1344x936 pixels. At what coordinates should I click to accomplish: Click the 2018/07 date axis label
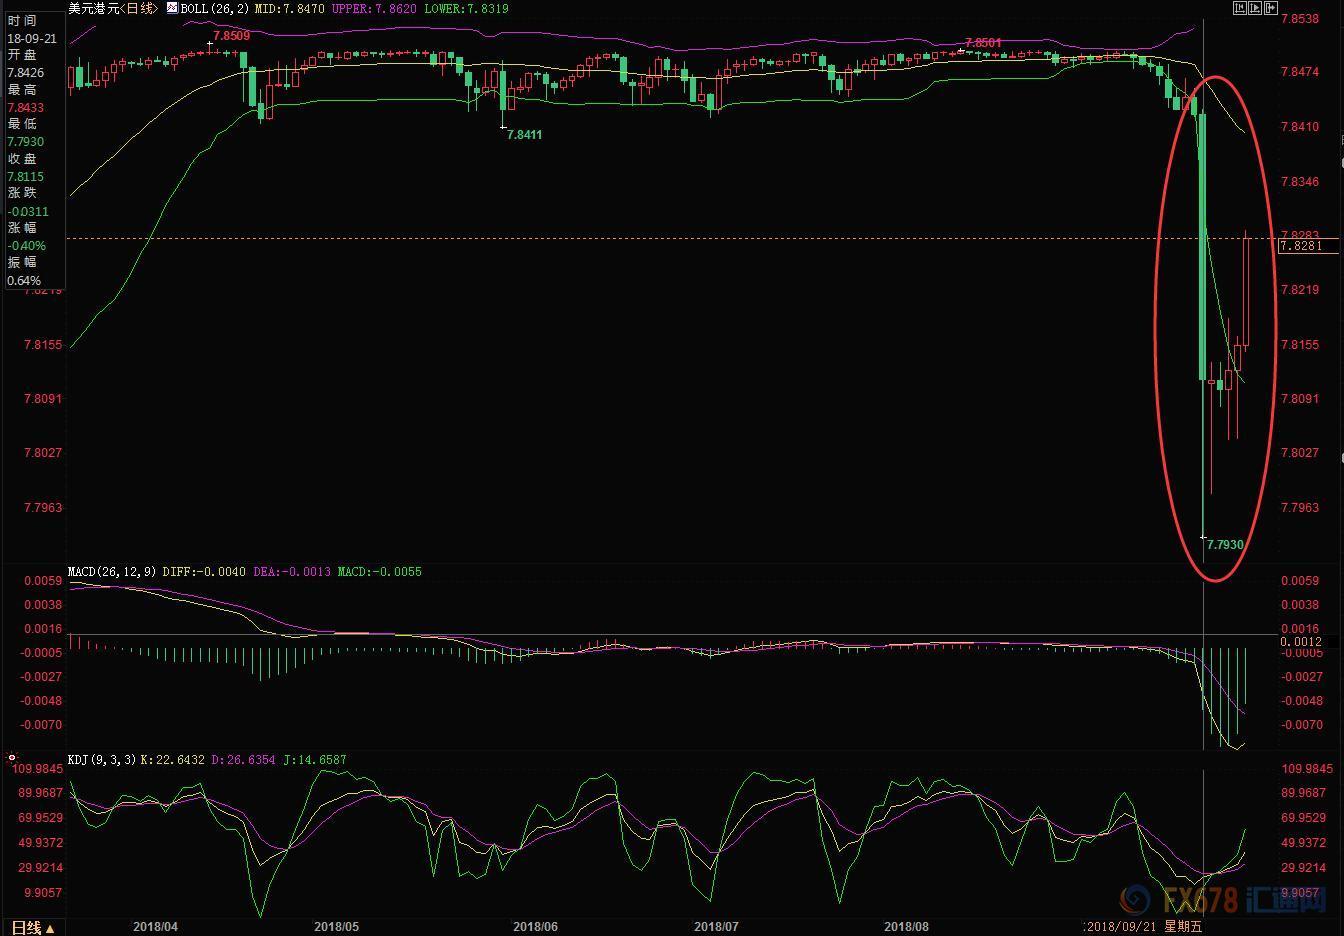[716, 927]
